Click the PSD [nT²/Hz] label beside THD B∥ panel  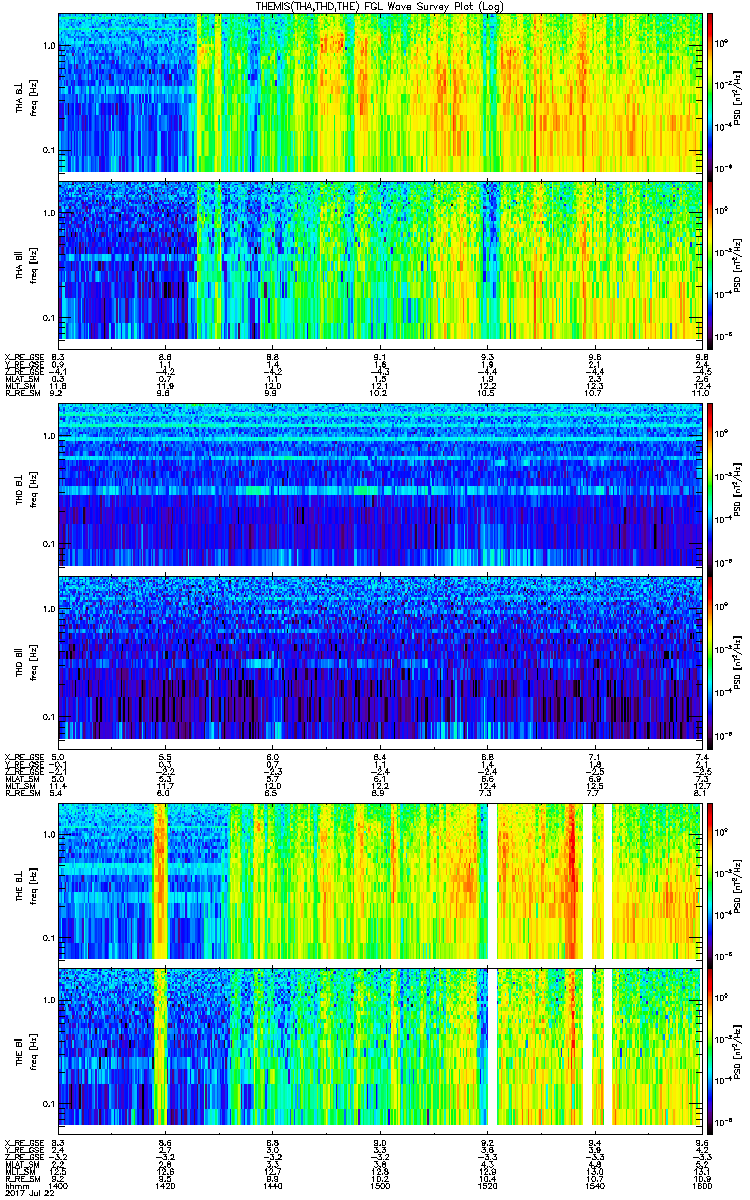coord(739,661)
